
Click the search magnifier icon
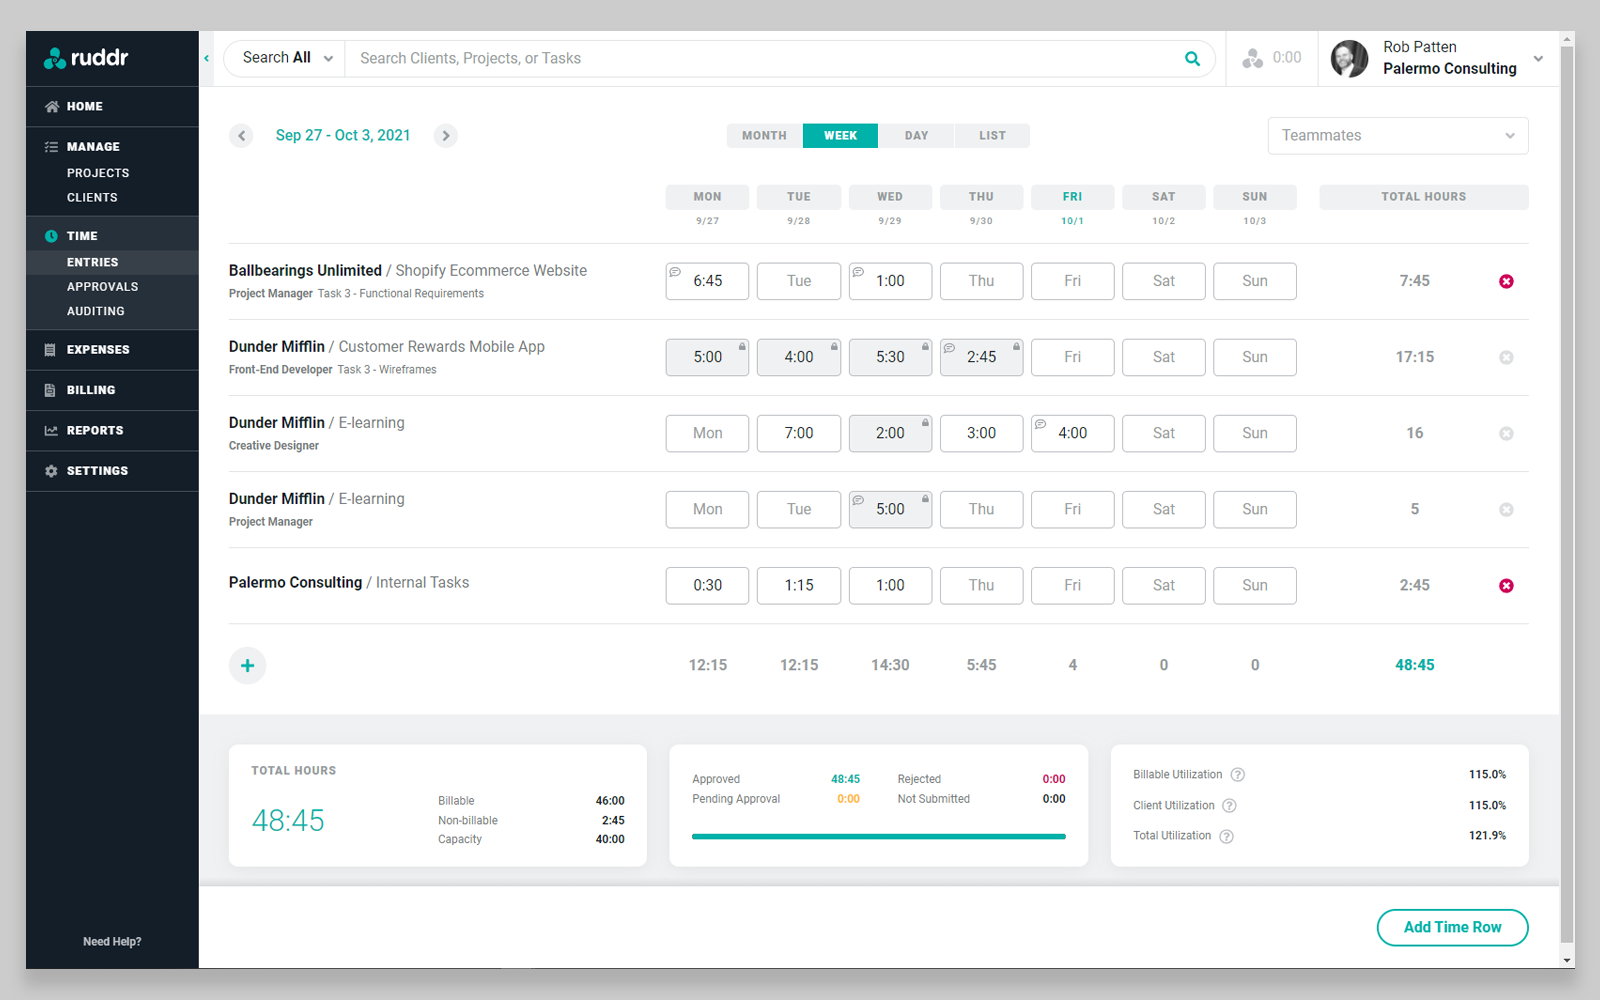(x=1191, y=58)
